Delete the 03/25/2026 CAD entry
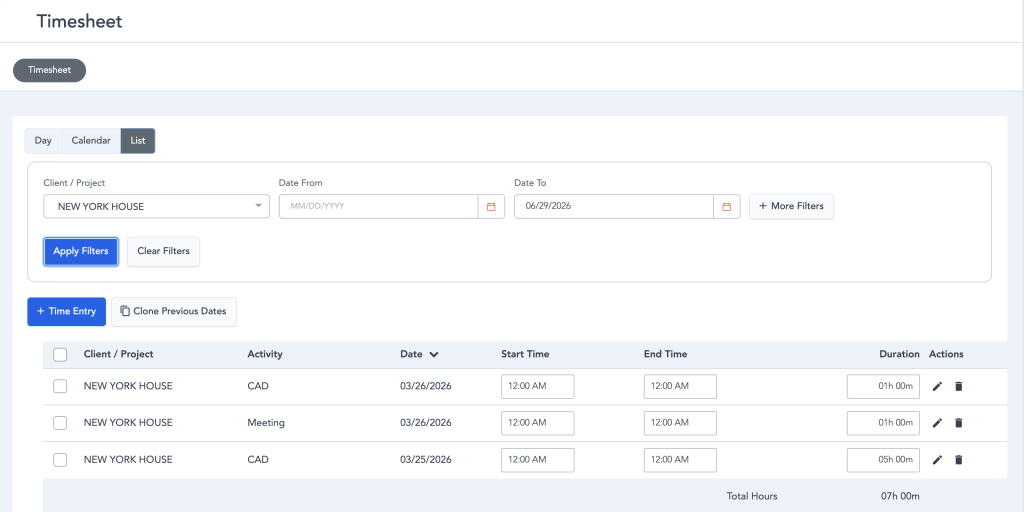Screen dimensions: 1024x512 (x=959, y=460)
